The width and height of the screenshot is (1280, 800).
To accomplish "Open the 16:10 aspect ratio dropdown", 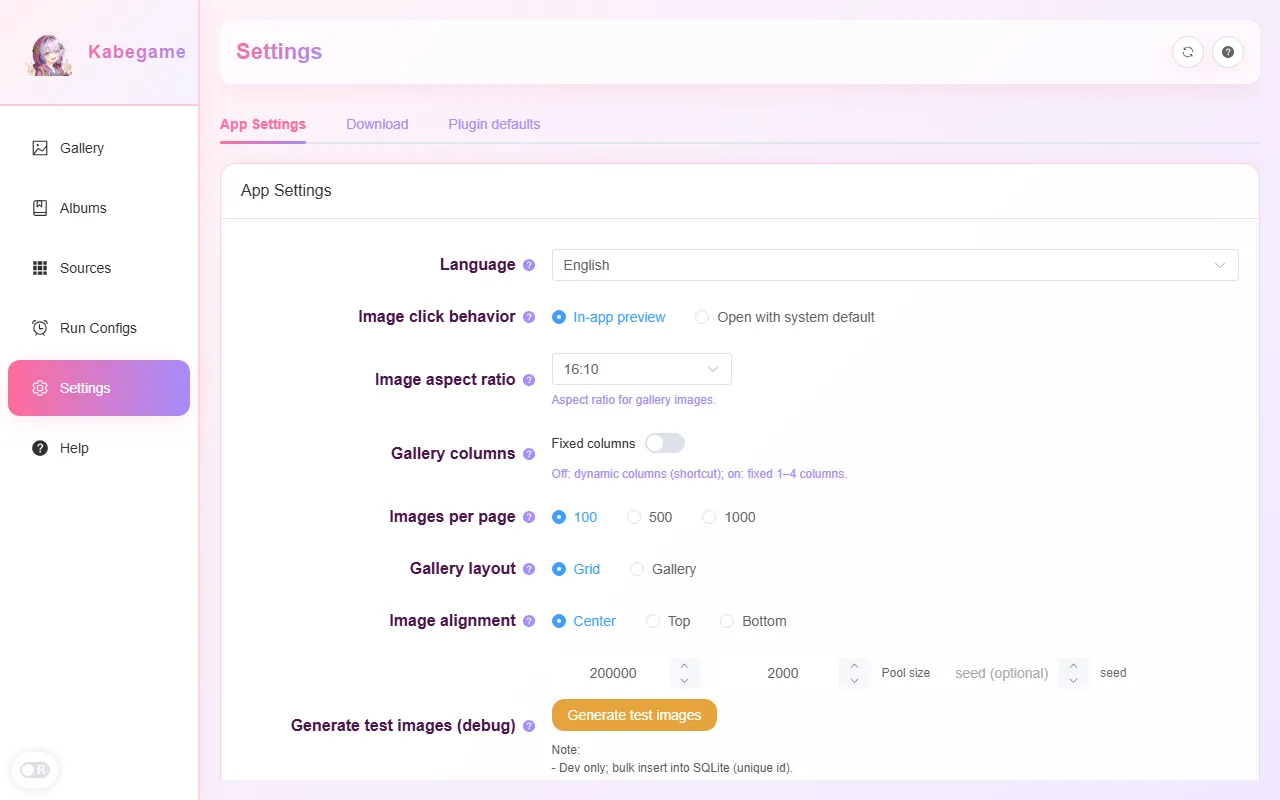I will coord(641,369).
